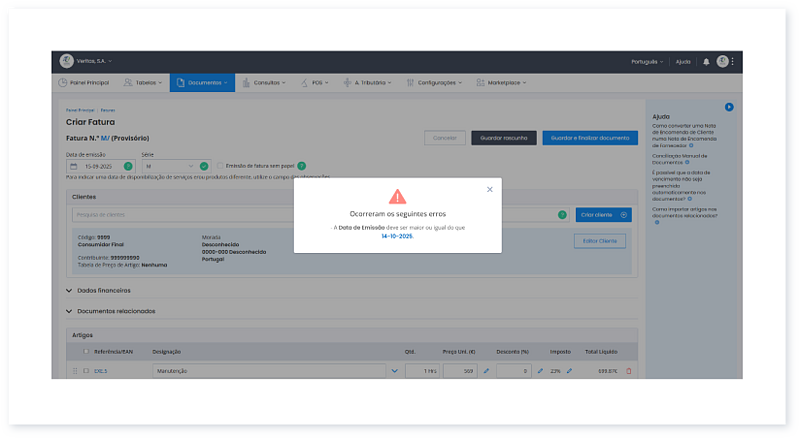Click the 'Guardar rascunho' button
This screenshot has width=800, height=439.
pos(504,138)
